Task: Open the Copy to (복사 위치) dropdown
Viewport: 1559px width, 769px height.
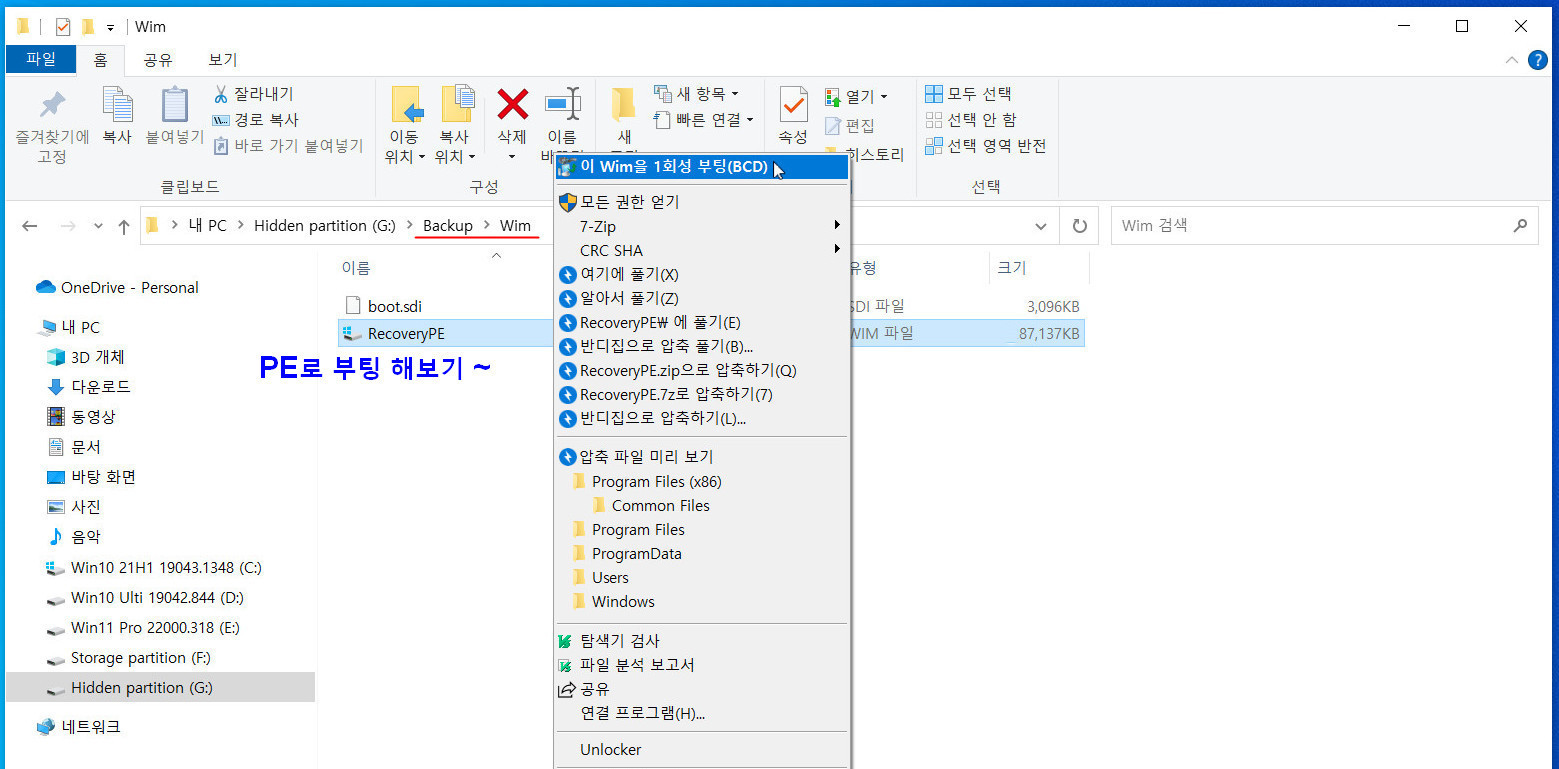Action: point(455,157)
